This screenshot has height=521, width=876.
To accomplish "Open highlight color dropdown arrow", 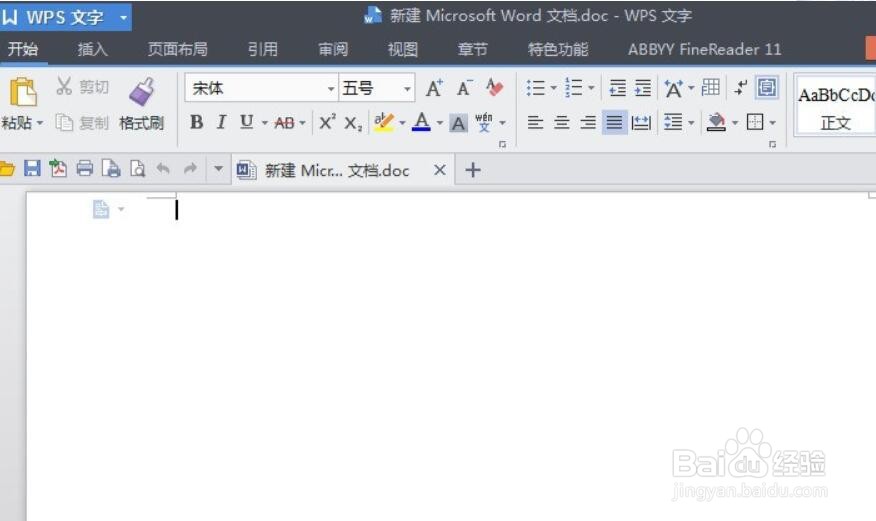I will pyautogui.click(x=402, y=123).
